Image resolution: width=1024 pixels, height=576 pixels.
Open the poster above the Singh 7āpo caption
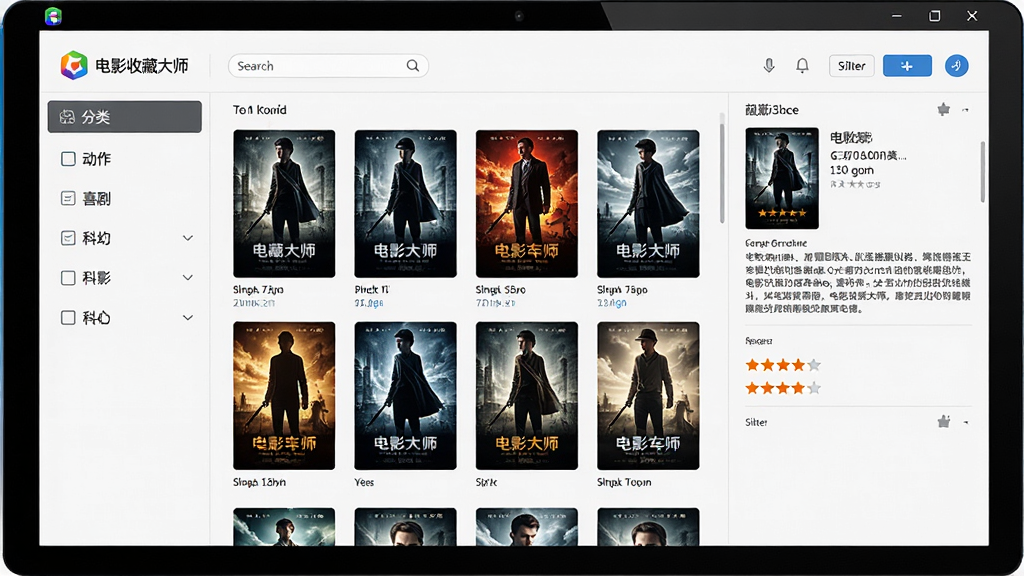point(648,204)
